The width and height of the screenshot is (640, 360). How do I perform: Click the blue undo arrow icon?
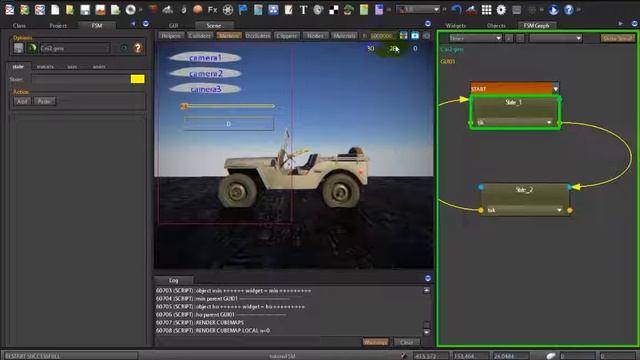[456, 9]
